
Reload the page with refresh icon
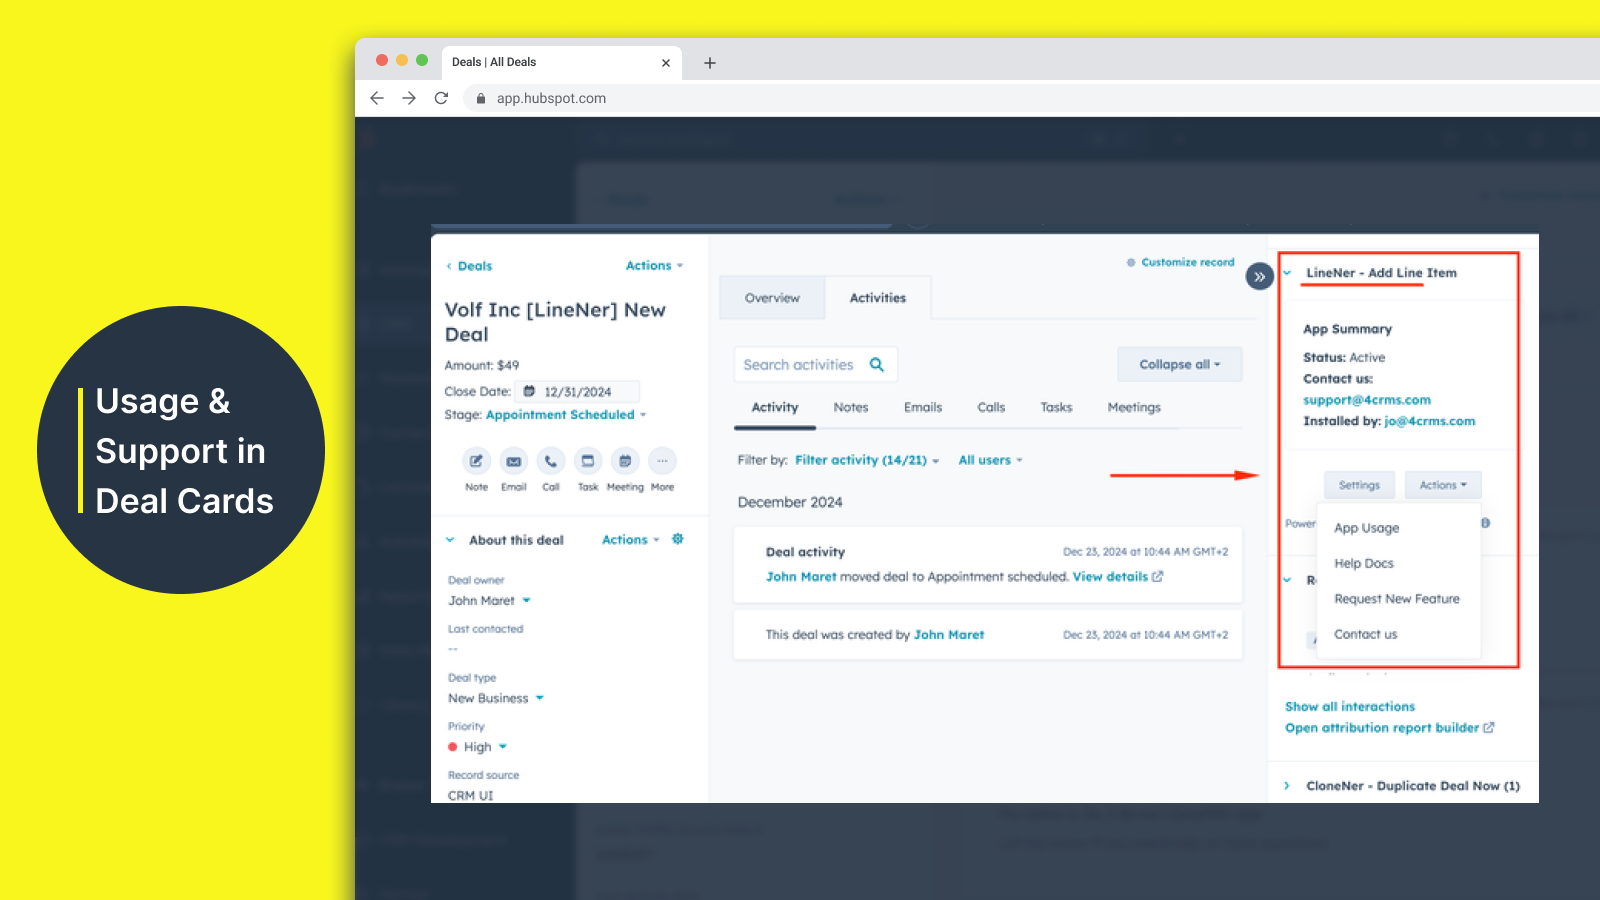(x=441, y=98)
